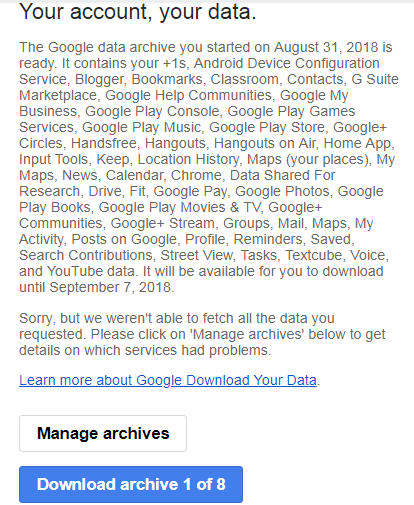Click the 'Your account, your data.' heading

[138, 12]
